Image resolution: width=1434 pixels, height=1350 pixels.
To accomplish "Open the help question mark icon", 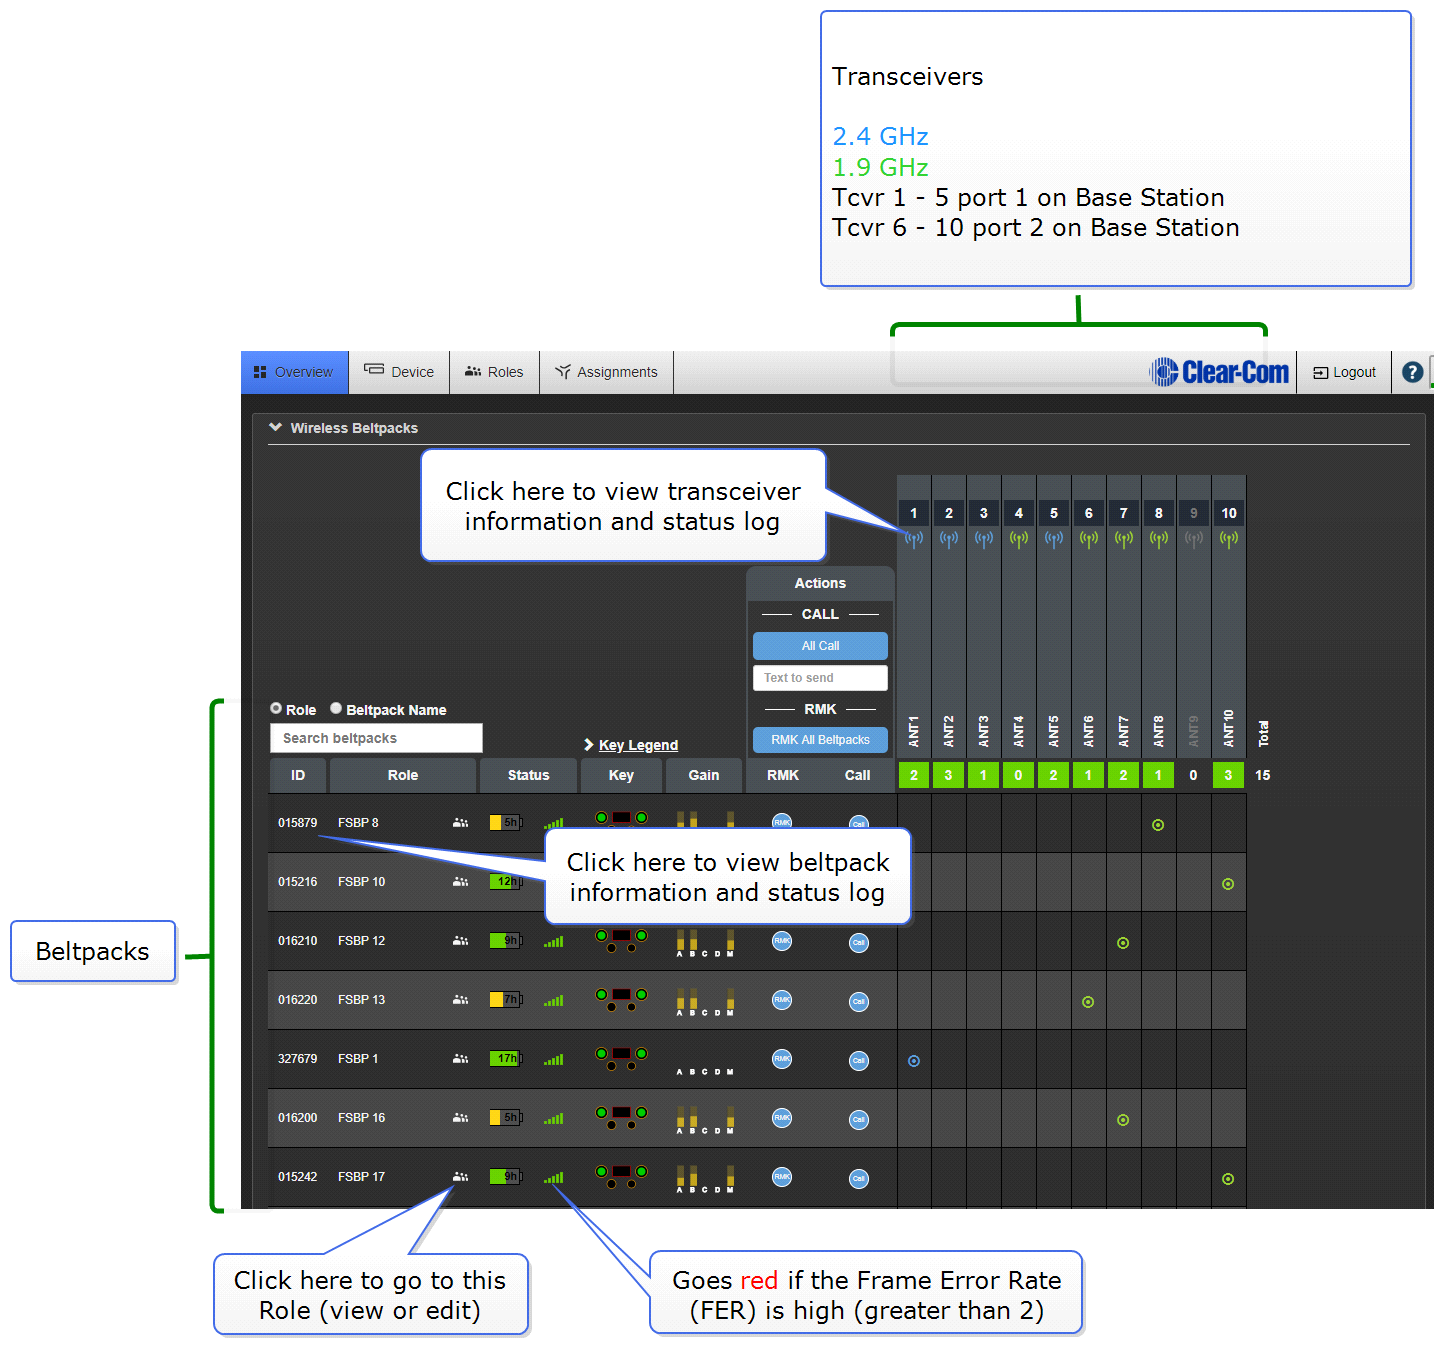I will 1412,372.
